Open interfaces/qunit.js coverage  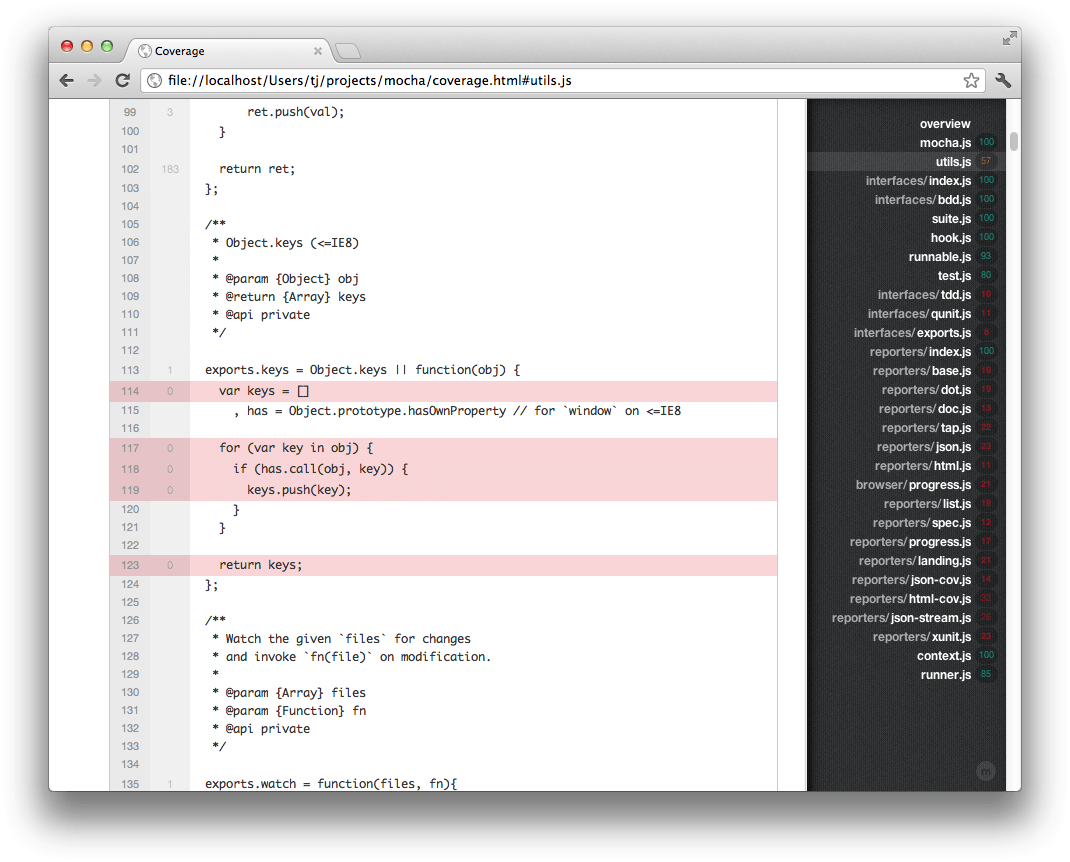click(x=919, y=314)
